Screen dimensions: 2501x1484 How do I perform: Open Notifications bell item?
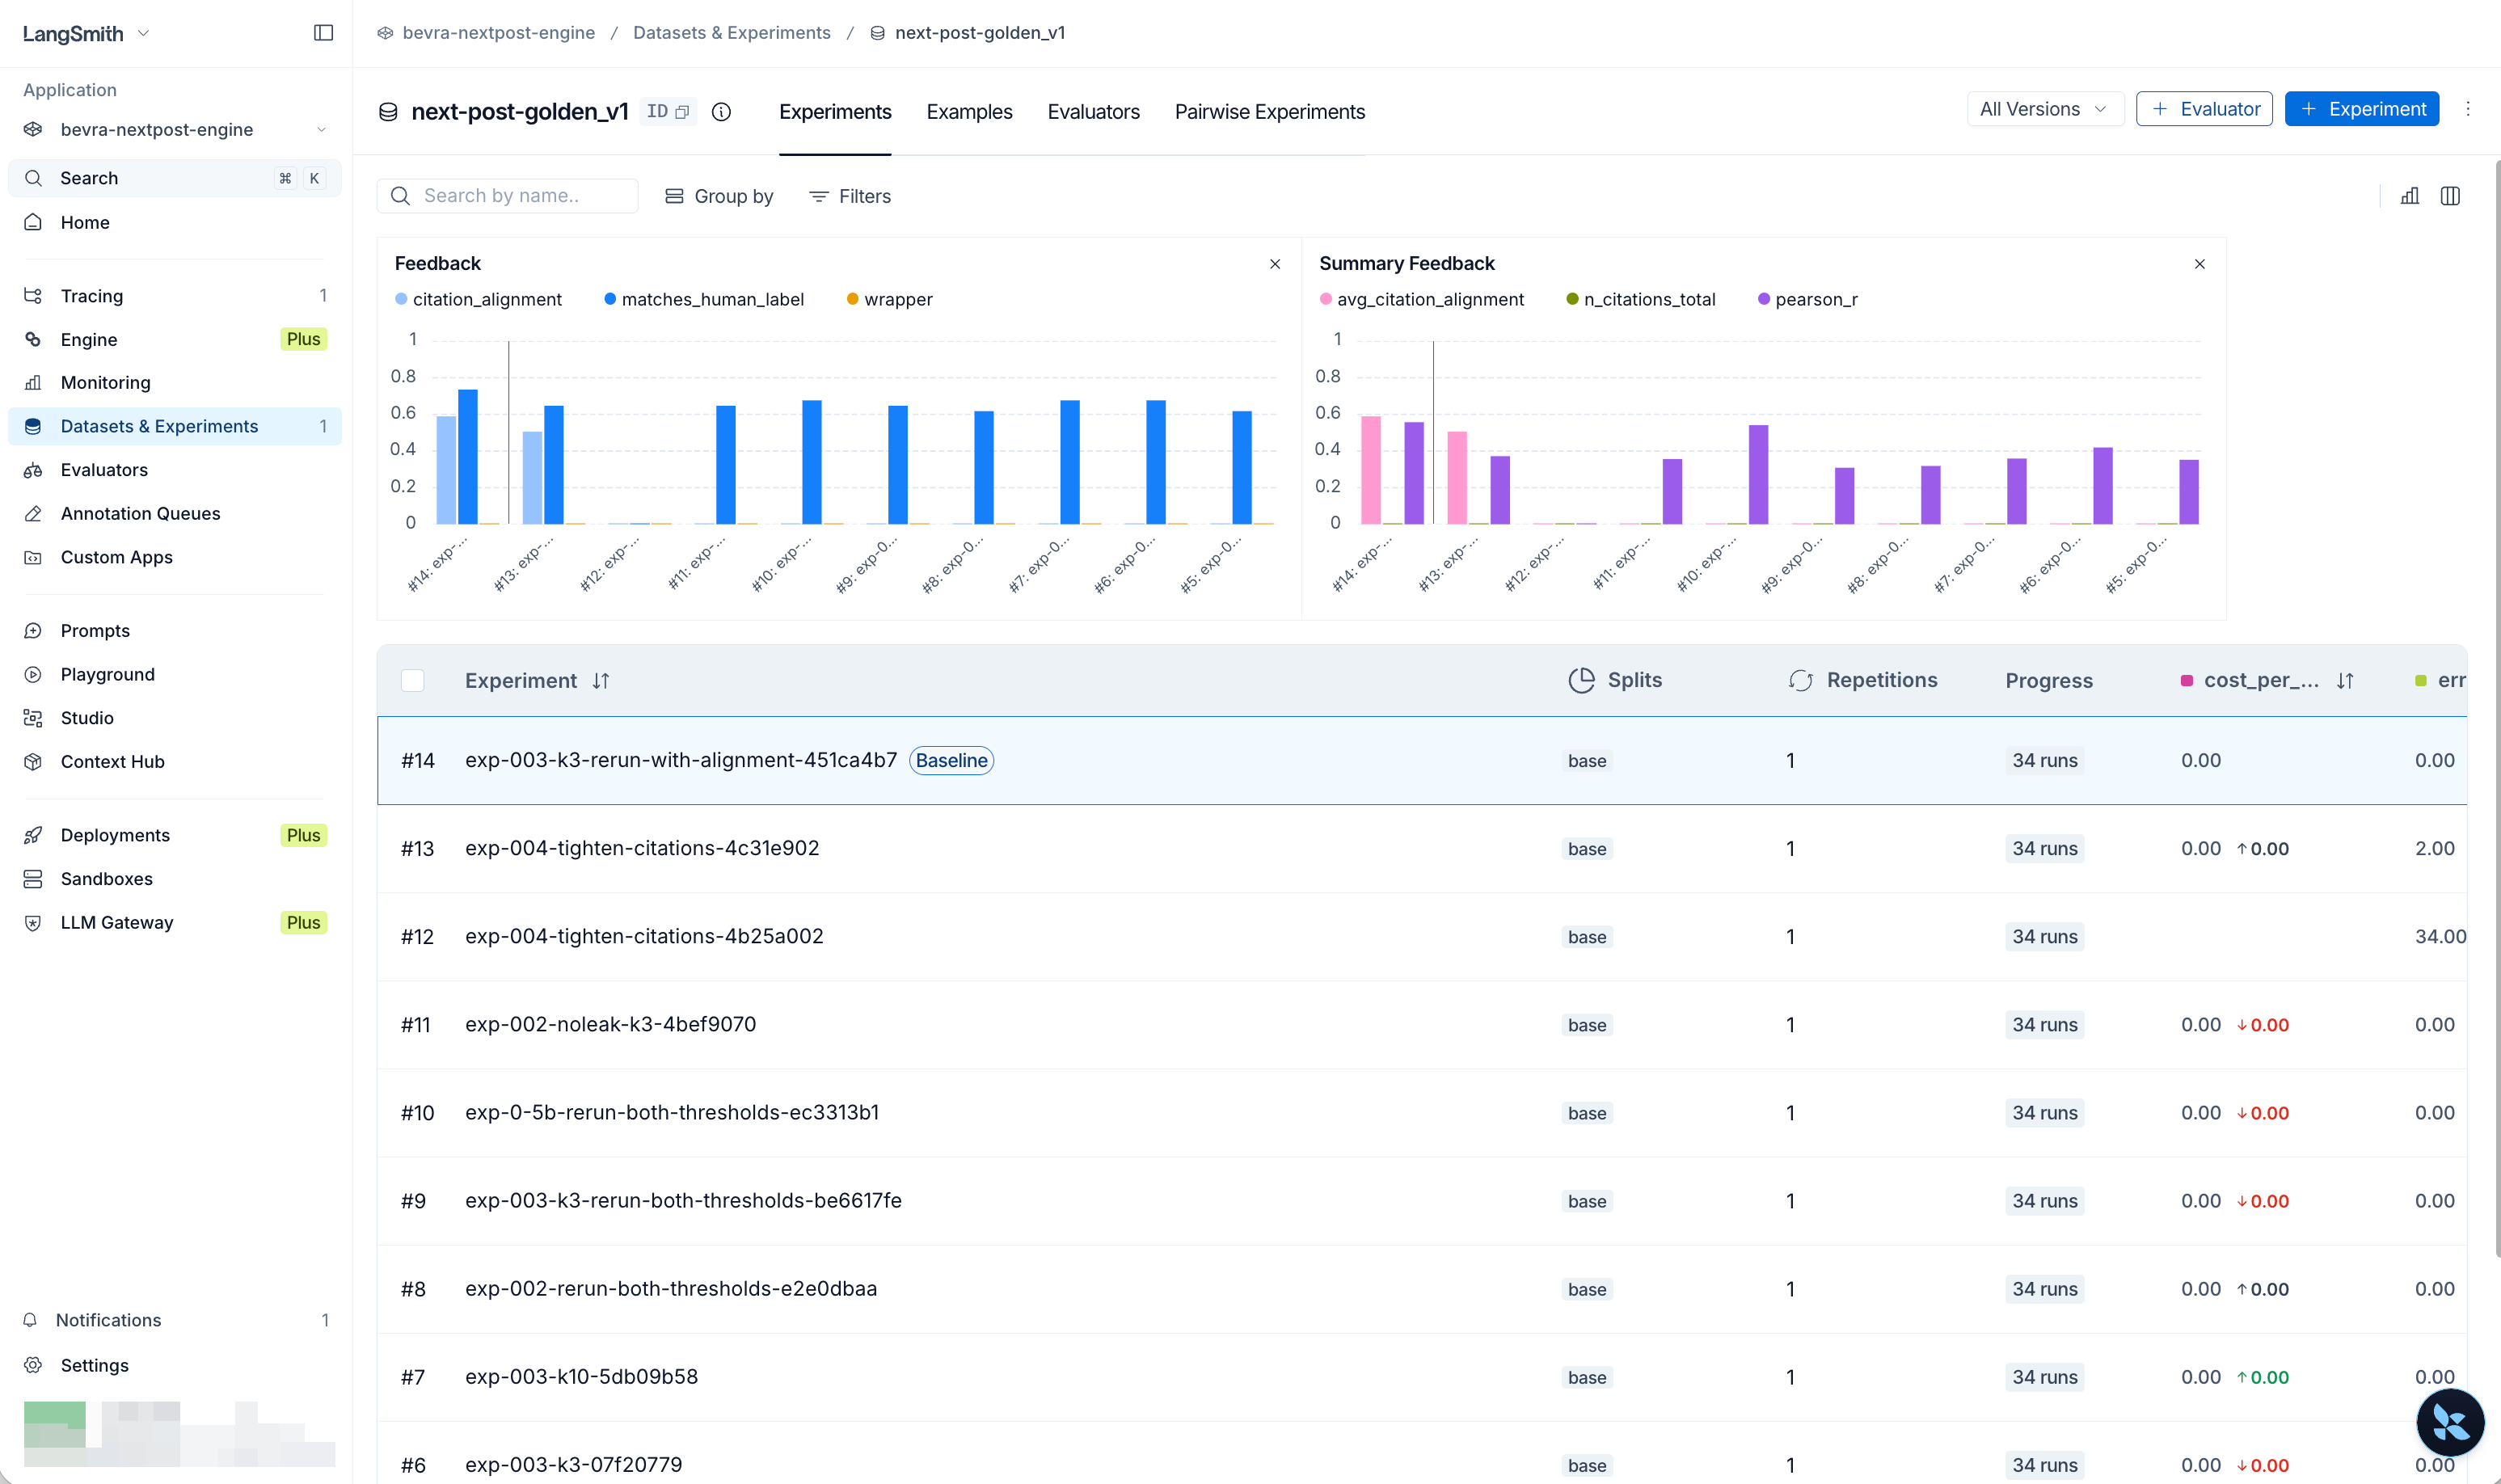[175, 1320]
